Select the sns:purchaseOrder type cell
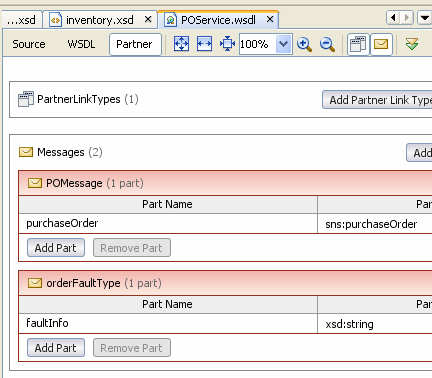Viewport: 432px width, 378px height. (375, 224)
